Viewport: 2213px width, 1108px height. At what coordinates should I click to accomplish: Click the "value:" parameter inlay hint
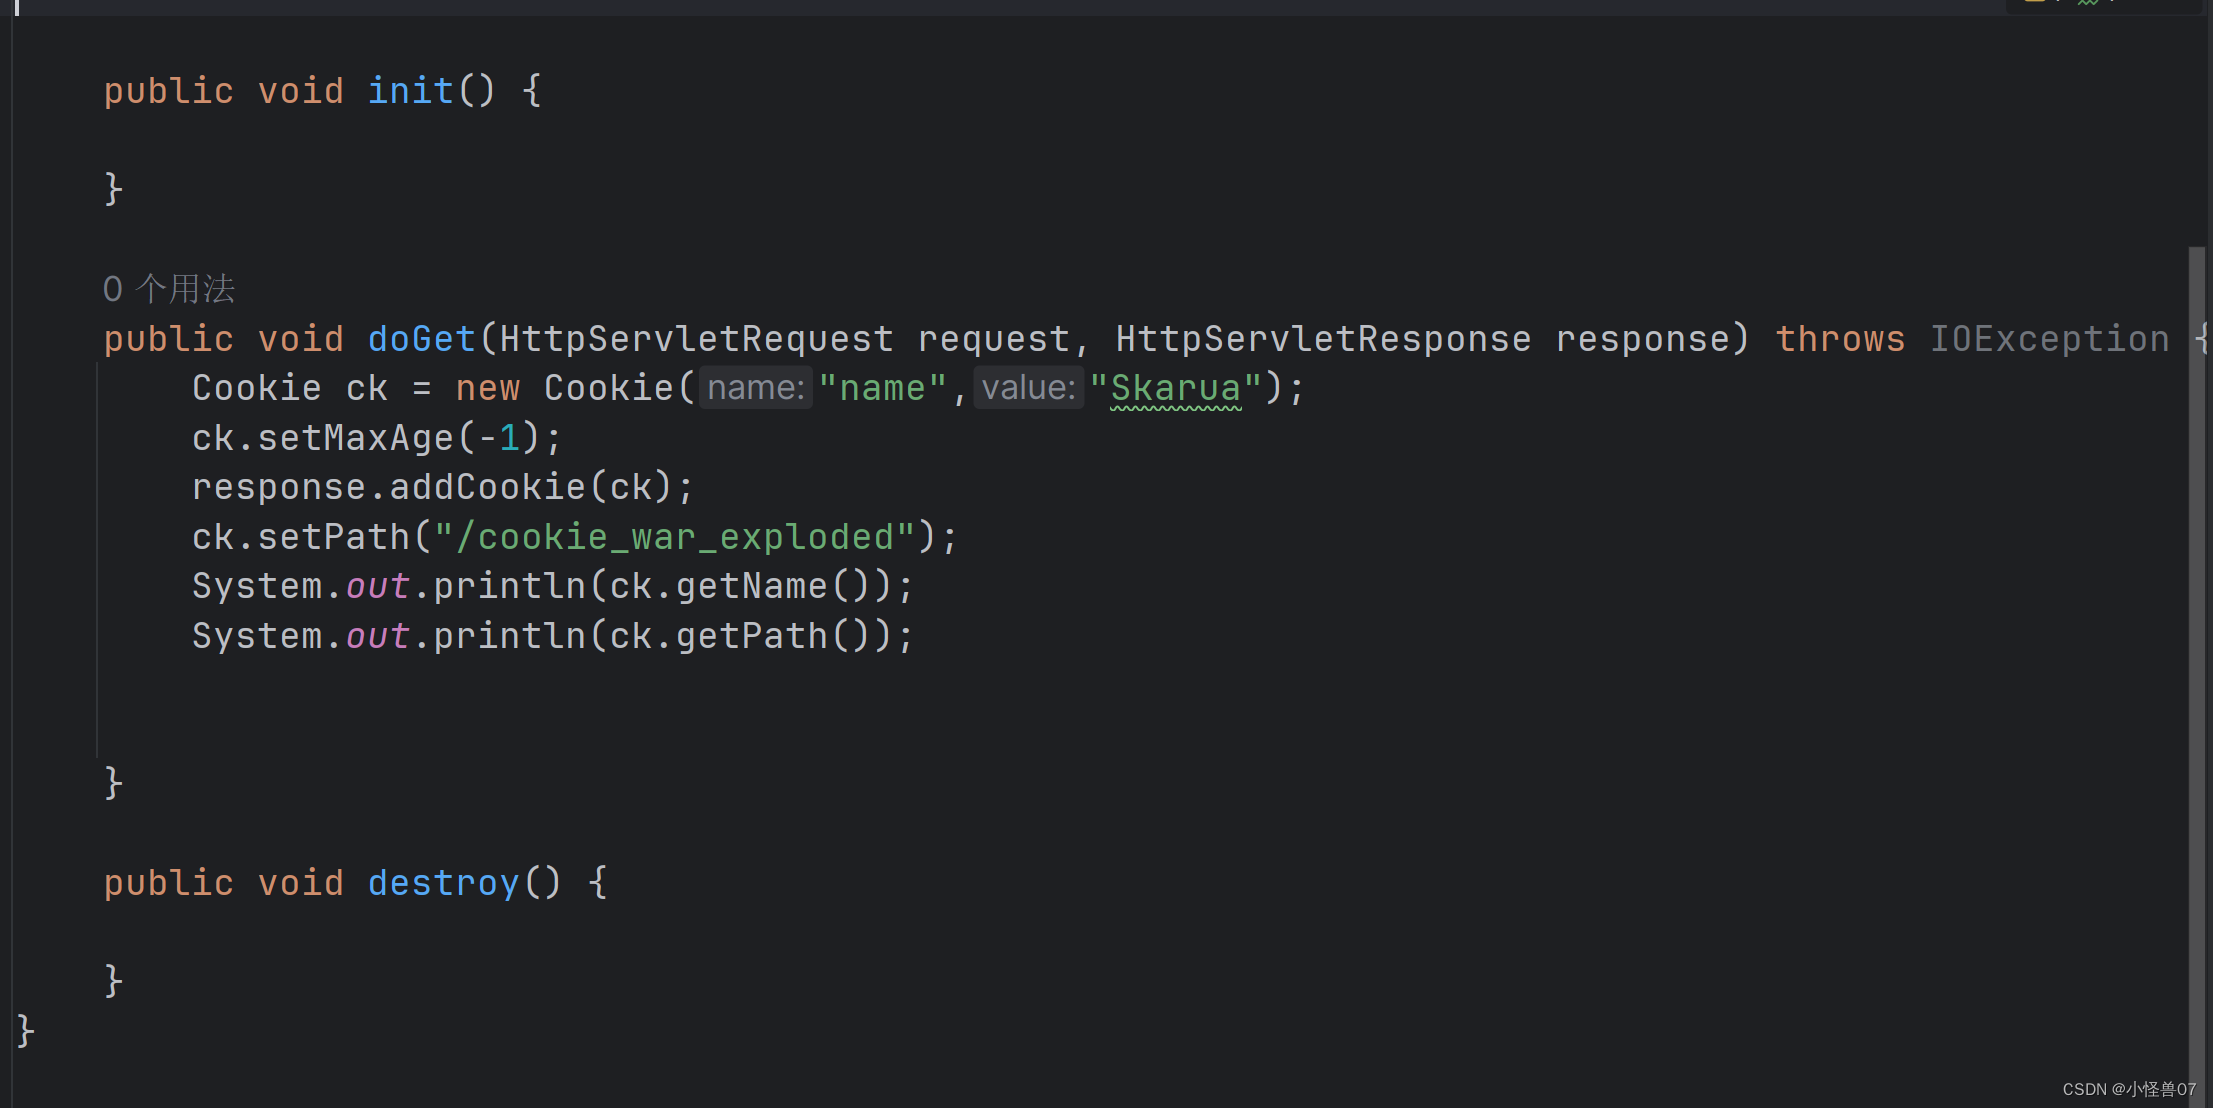click(x=1028, y=387)
